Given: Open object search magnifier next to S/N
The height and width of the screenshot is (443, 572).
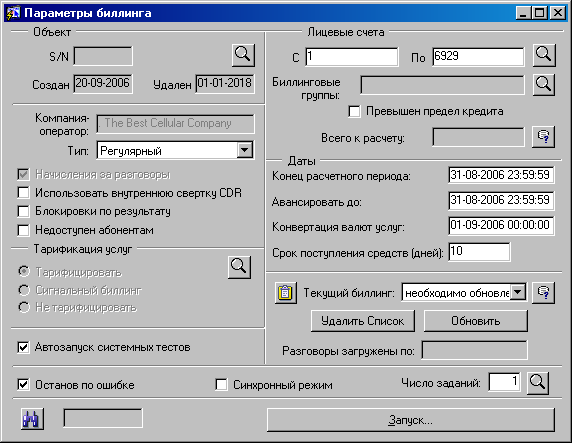Looking at the screenshot, I should coord(243,55).
